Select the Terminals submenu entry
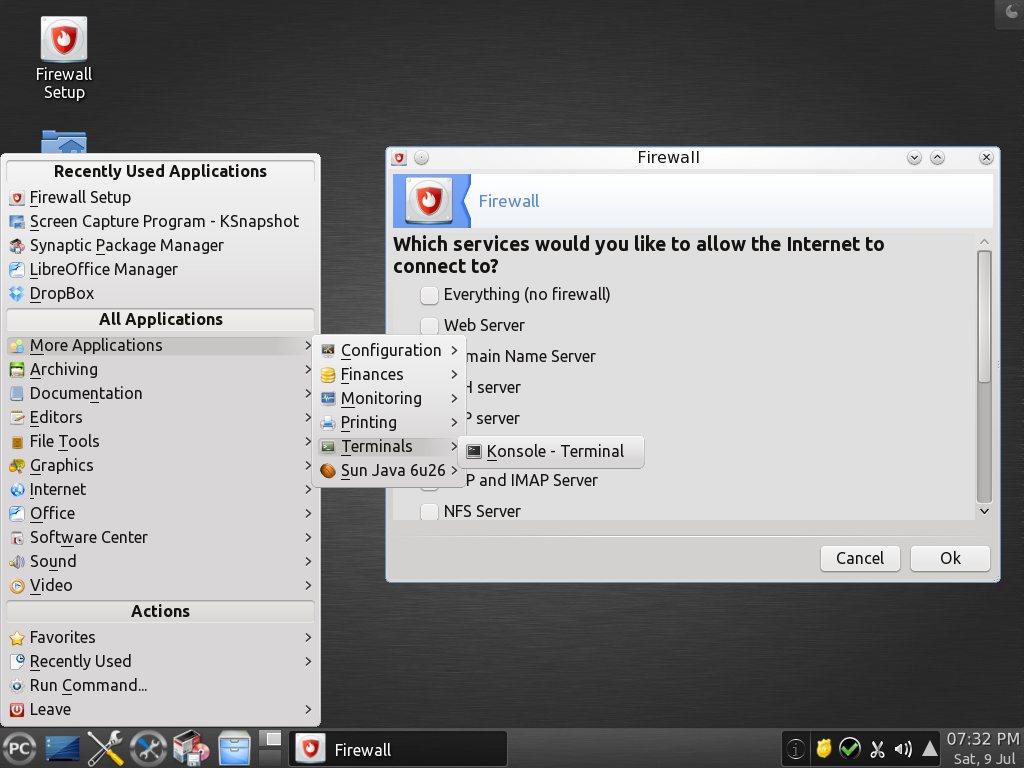The height and width of the screenshot is (768, 1024). [x=389, y=447]
